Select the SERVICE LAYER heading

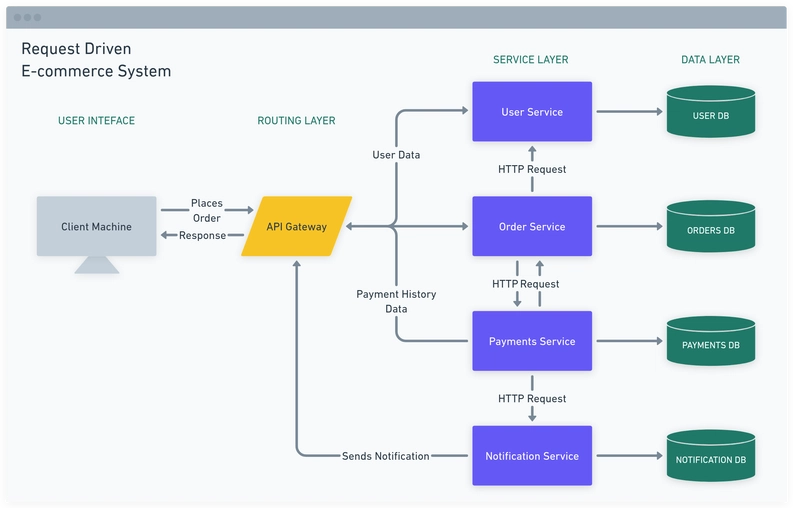tap(530, 60)
